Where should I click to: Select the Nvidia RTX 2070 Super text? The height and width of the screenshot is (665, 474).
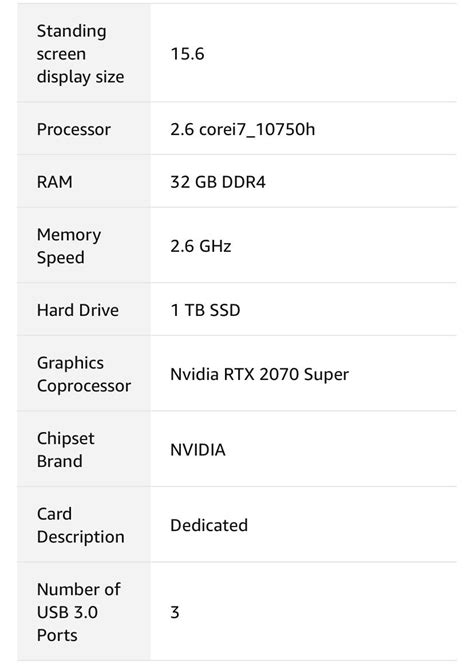(x=259, y=374)
